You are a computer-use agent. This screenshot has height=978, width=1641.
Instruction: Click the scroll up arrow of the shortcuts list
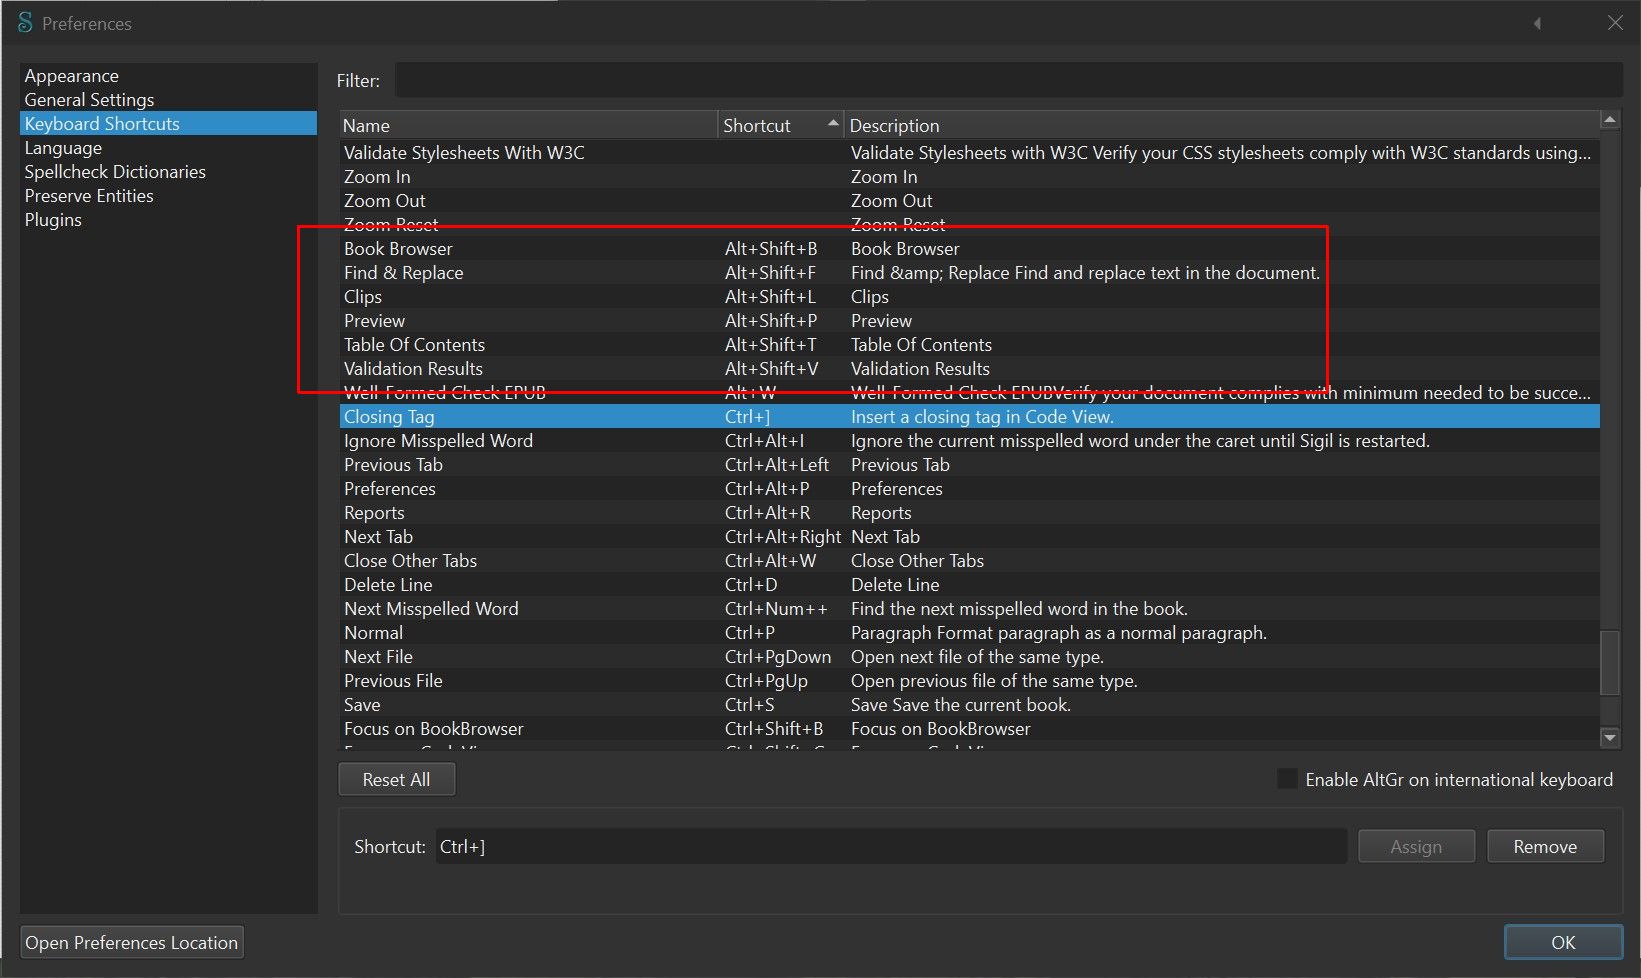click(1610, 121)
